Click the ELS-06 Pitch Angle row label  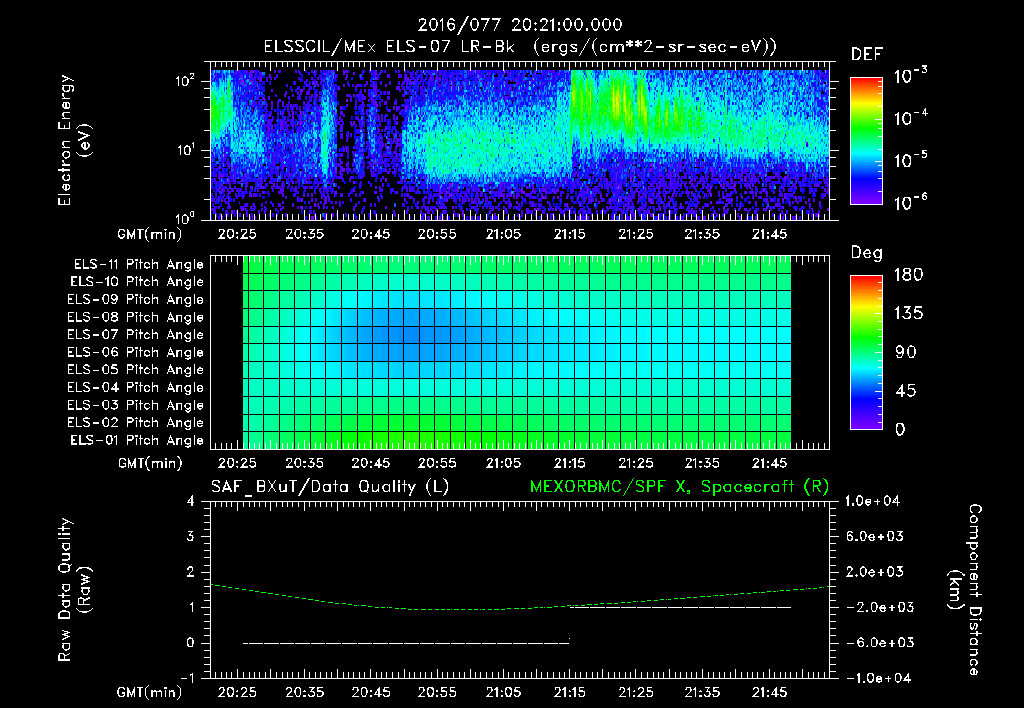tap(136, 353)
